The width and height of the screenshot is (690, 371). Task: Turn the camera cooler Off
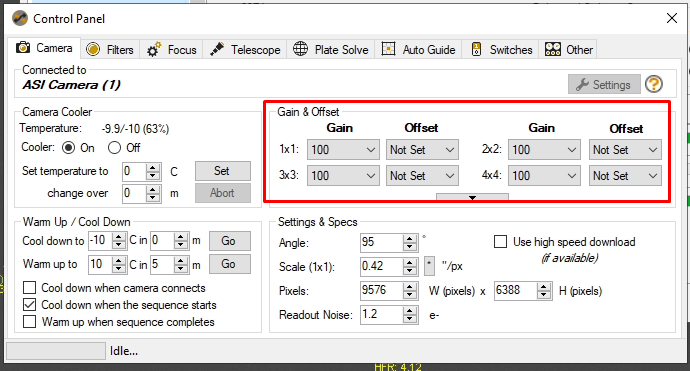pyautogui.click(x=114, y=147)
